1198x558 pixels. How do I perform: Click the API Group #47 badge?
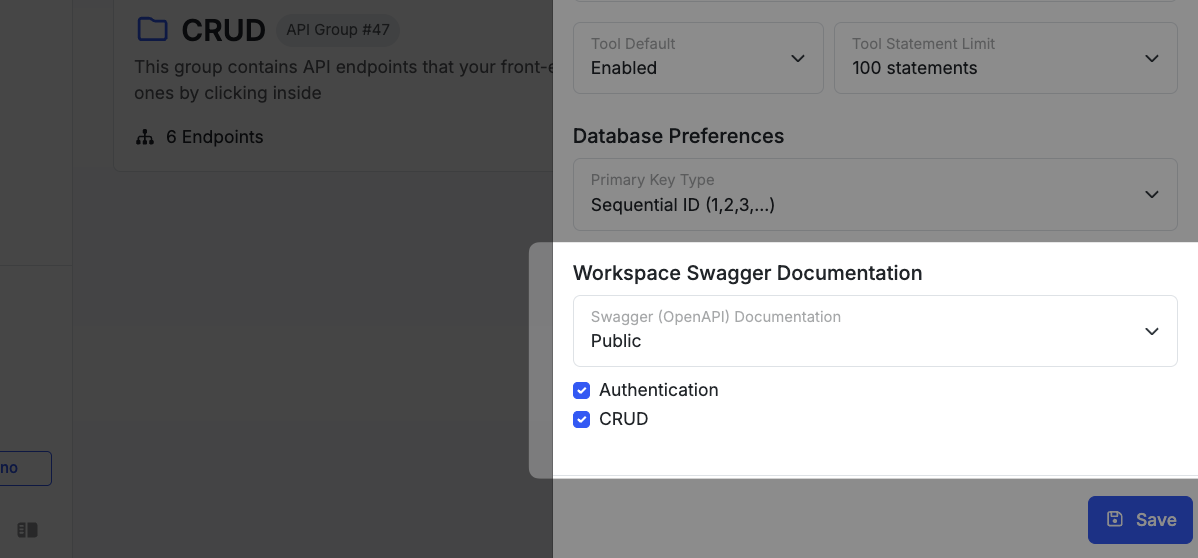[338, 30]
